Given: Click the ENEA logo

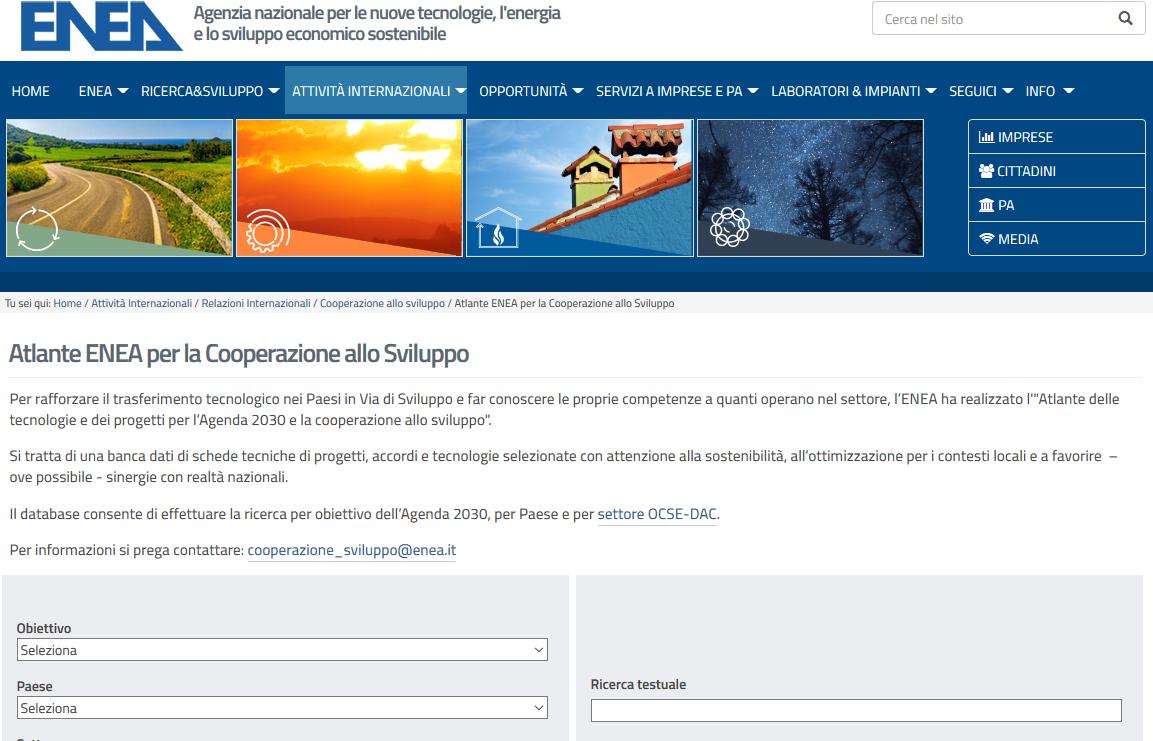Looking at the screenshot, I should click(x=101, y=26).
